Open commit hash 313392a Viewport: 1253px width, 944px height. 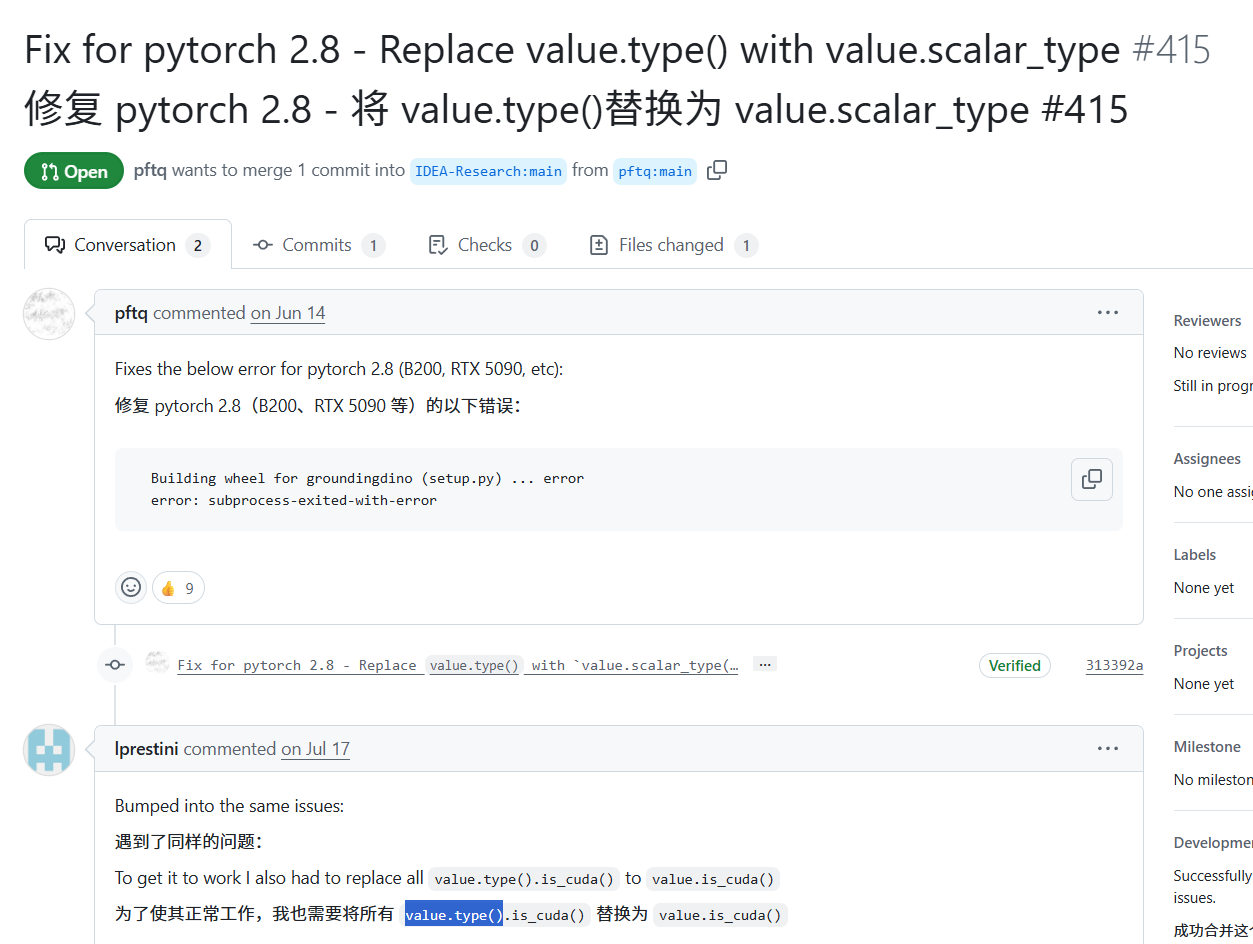[1114, 665]
